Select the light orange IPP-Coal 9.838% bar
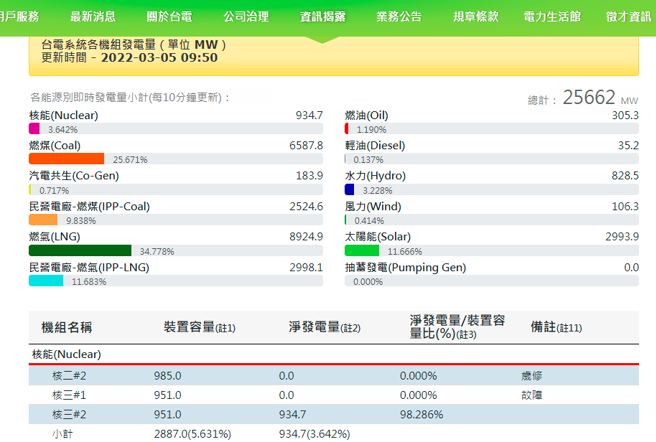Screen dimensions: 656x442 click(43, 219)
